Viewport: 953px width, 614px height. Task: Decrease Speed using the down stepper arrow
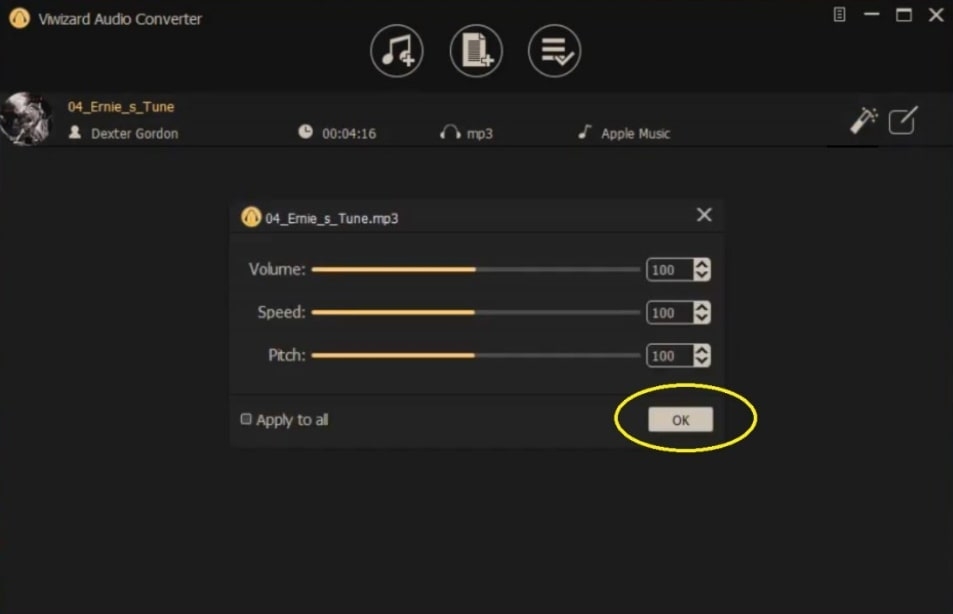pyautogui.click(x=702, y=319)
